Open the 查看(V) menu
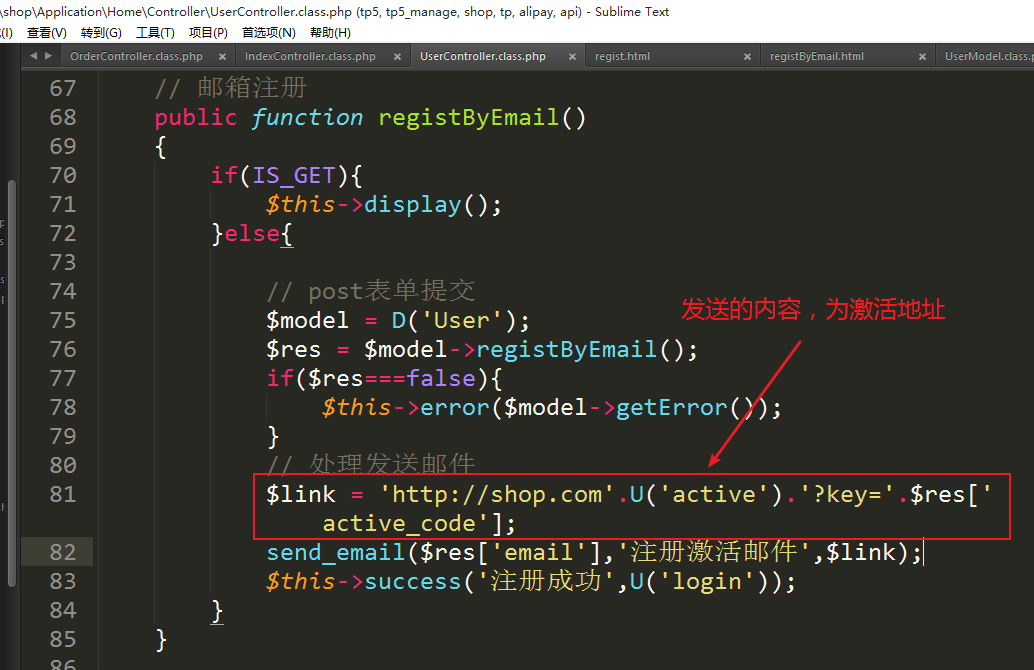 tap(46, 32)
